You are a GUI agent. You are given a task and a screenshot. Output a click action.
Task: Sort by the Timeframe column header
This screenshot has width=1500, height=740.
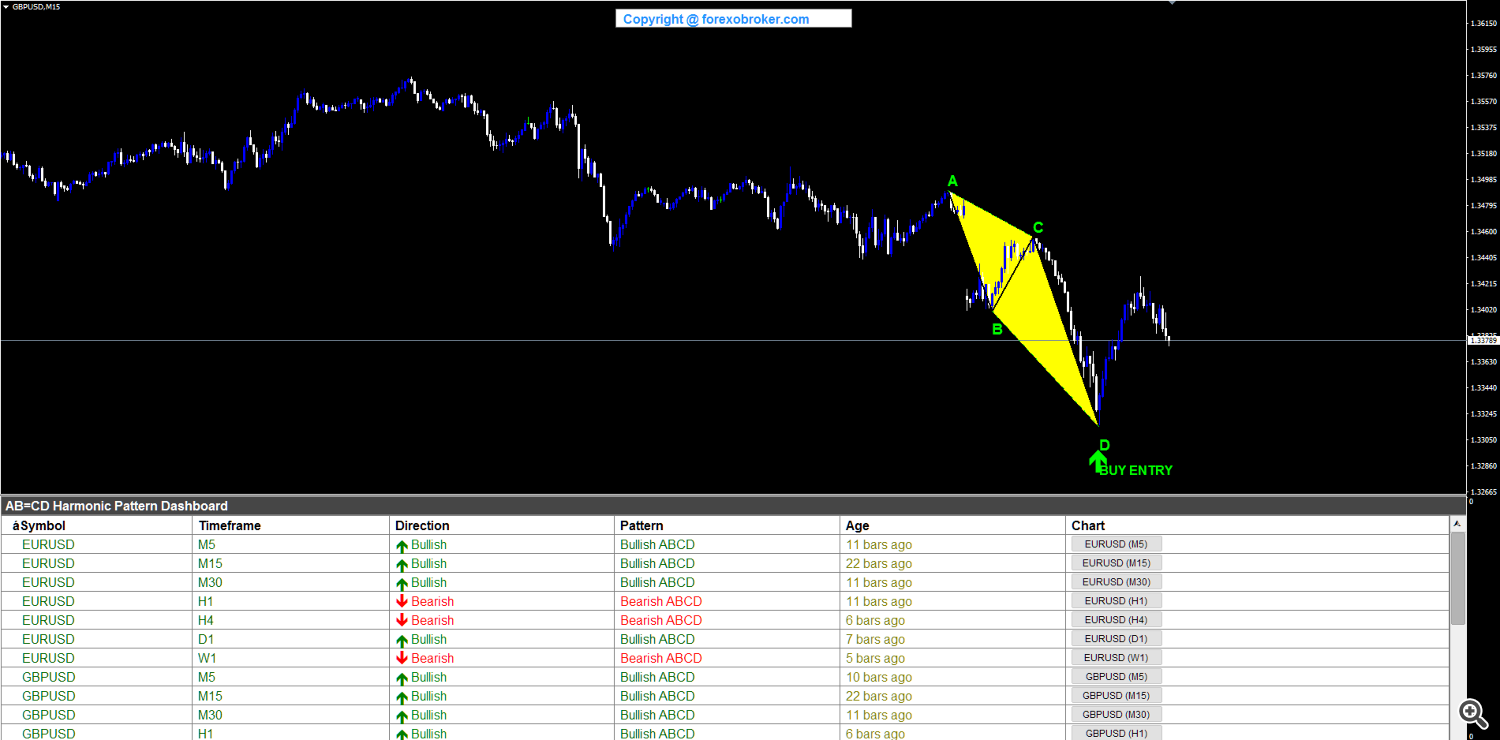[x=290, y=525]
